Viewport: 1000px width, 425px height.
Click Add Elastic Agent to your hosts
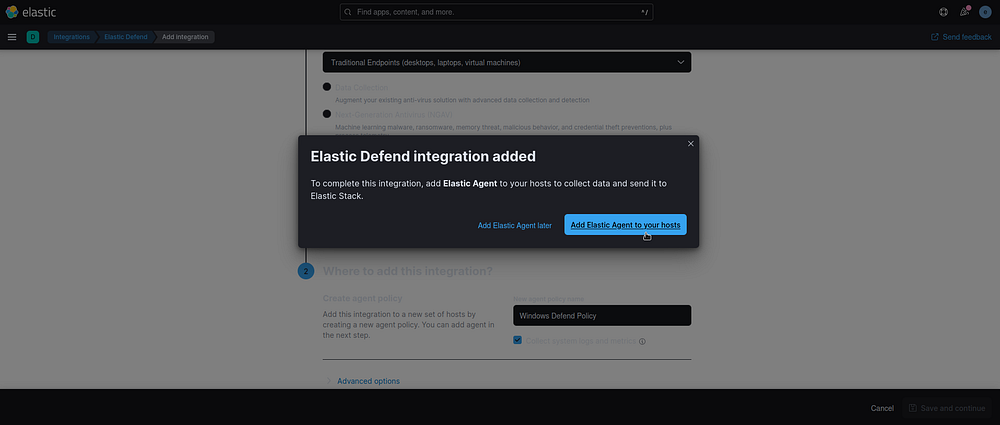[625, 225]
